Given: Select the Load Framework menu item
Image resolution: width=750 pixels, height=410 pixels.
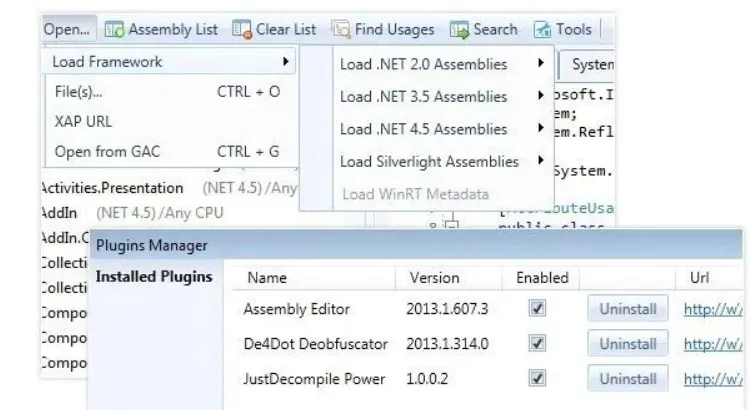Looking at the screenshot, I should (170, 62).
